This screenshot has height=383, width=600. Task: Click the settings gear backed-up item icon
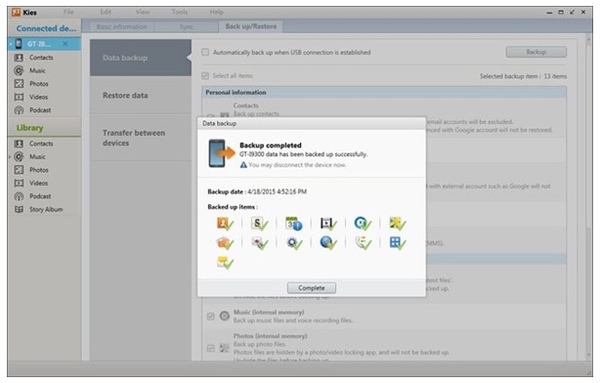pyautogui.click(x=294, y=243)
